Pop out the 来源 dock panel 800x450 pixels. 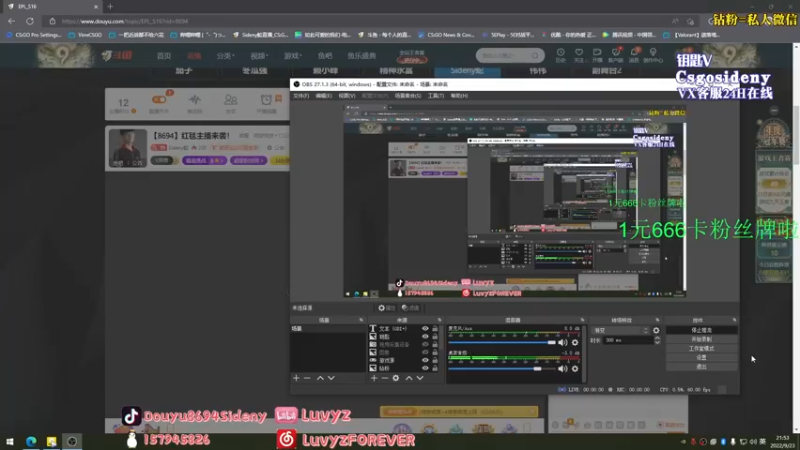point(439,320)
